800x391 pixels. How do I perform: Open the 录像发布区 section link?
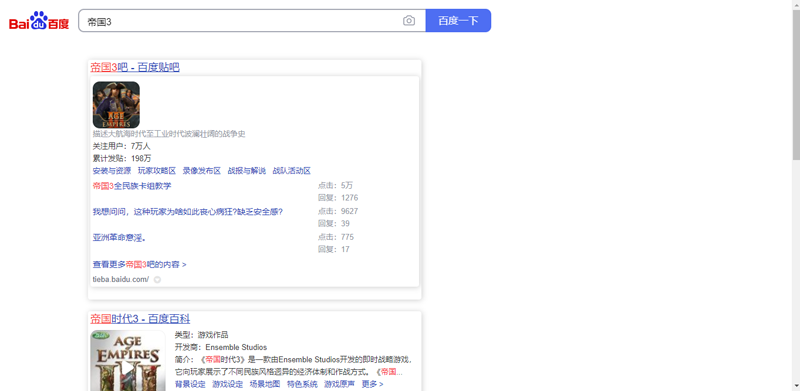coord(202,171)
